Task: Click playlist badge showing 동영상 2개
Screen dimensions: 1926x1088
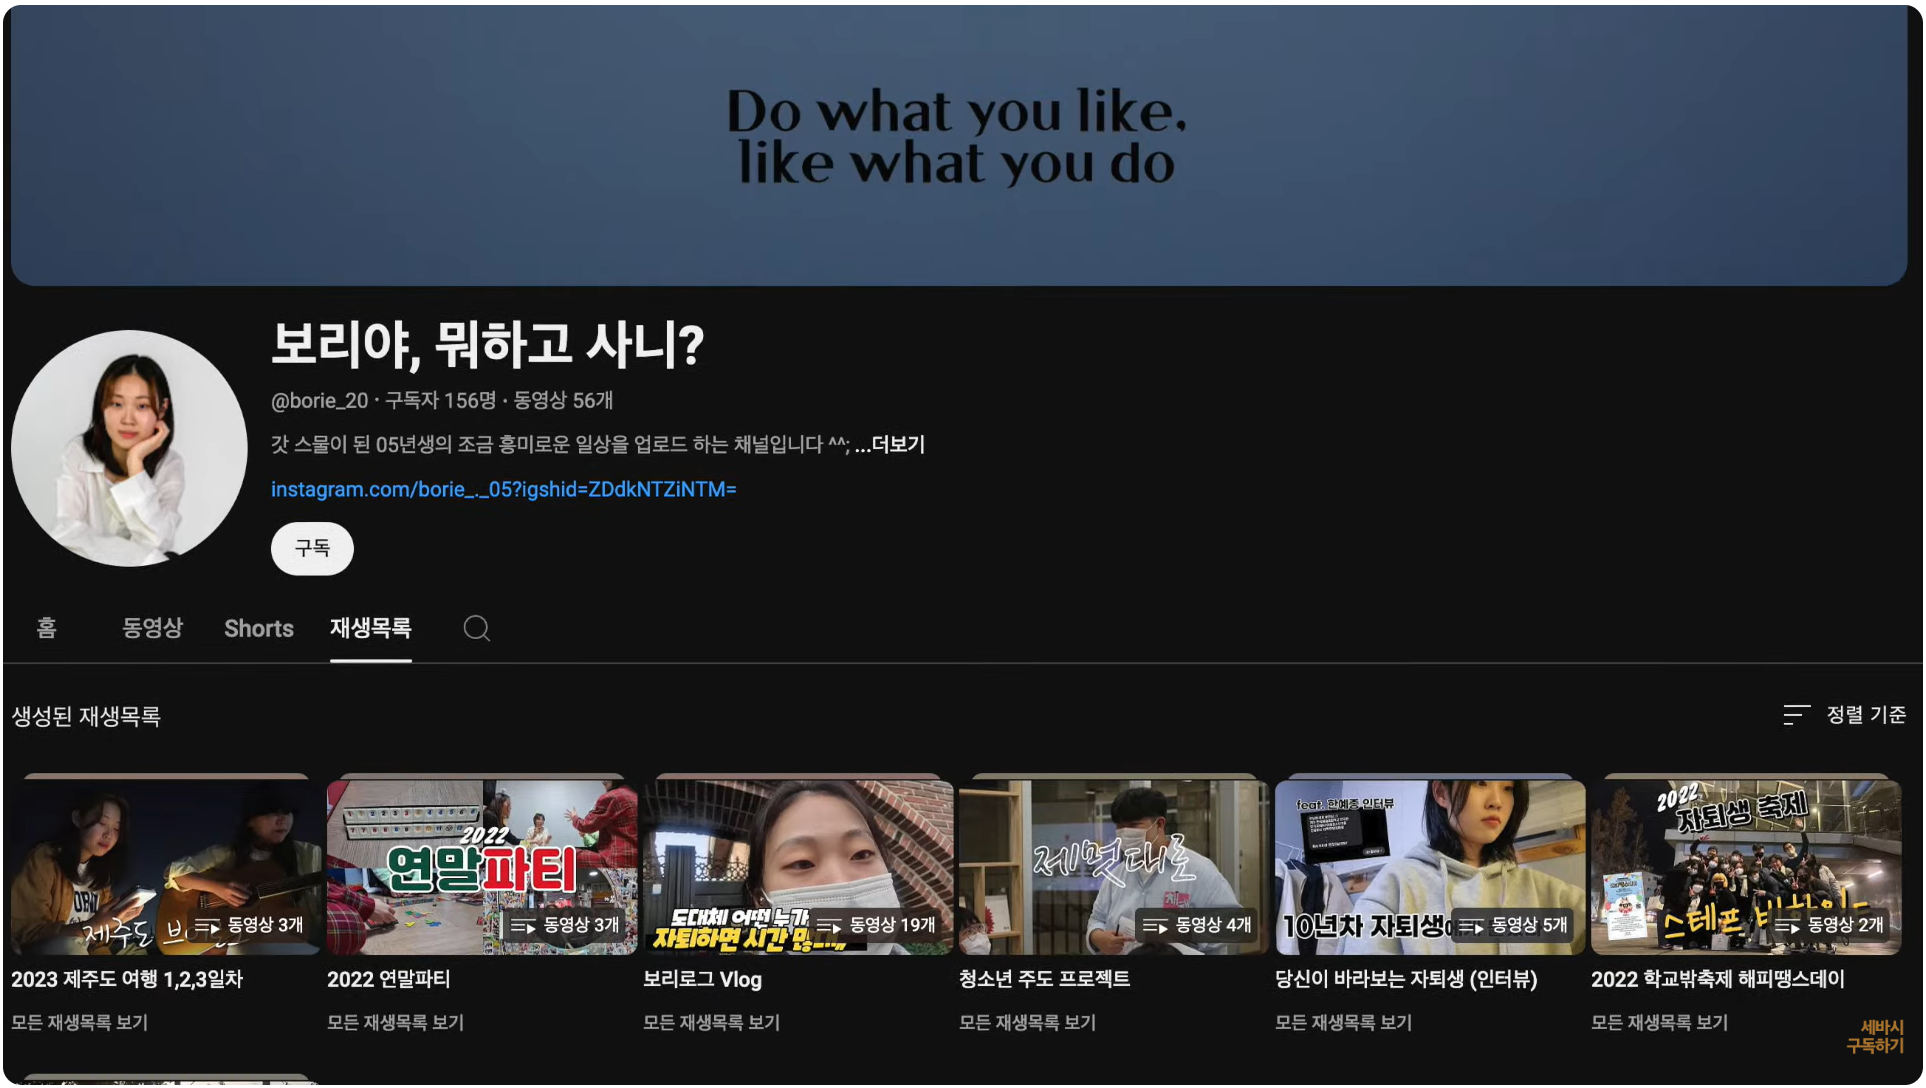Action: click(x=1829, y=925)
